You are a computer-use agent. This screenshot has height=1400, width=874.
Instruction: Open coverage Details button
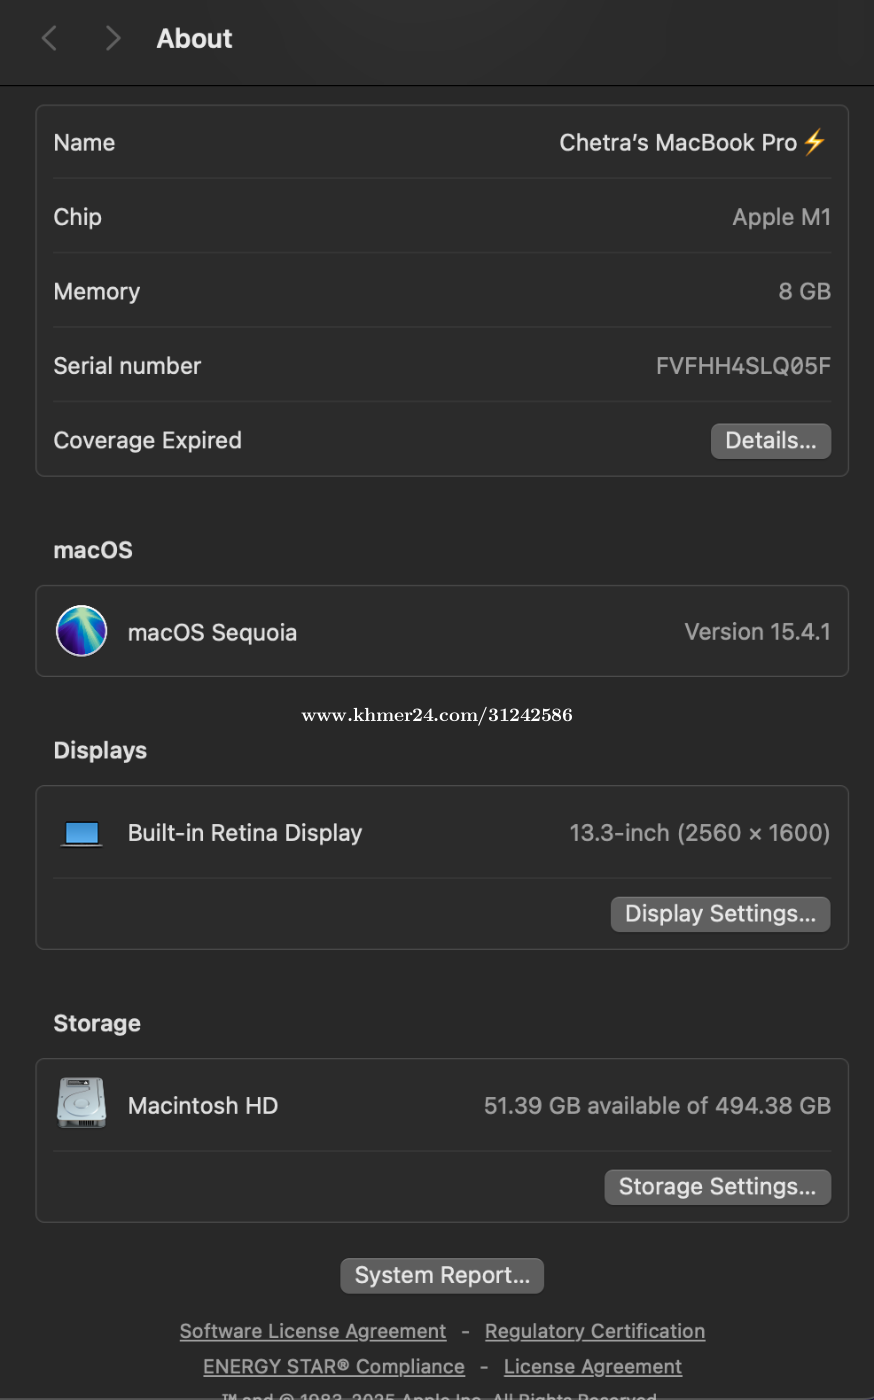pyautogui.click(x=770, y=441)
